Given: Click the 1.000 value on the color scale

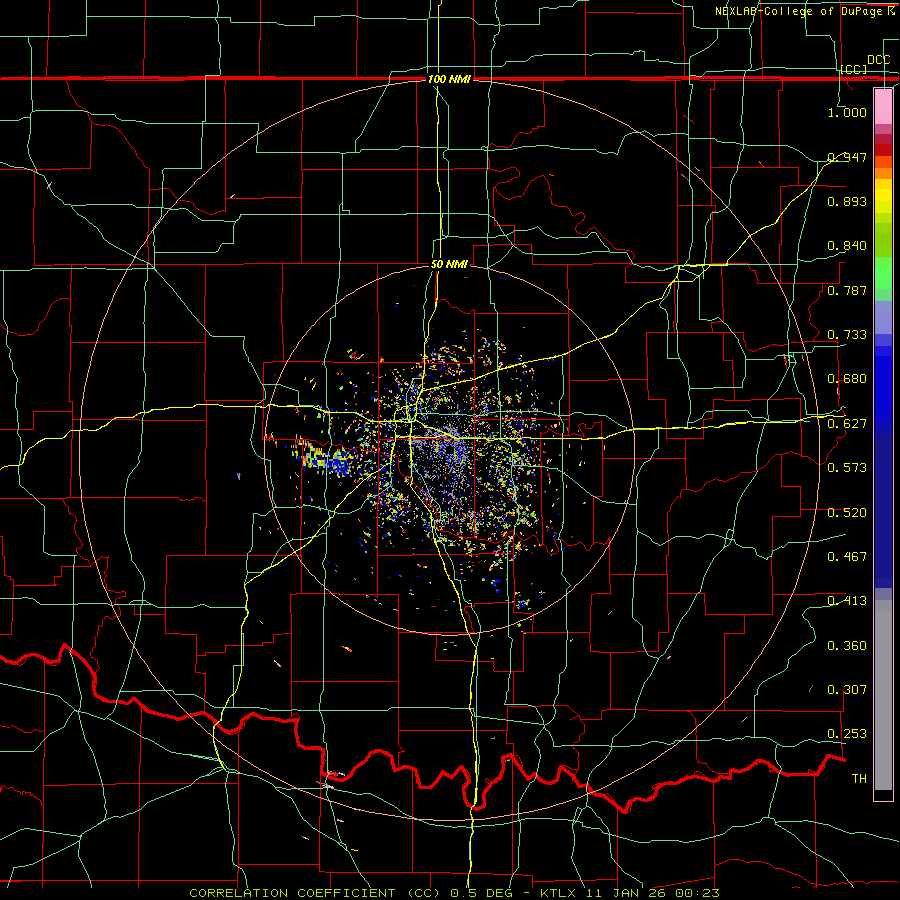Looking at the screenshot, I should pos(847,112).
